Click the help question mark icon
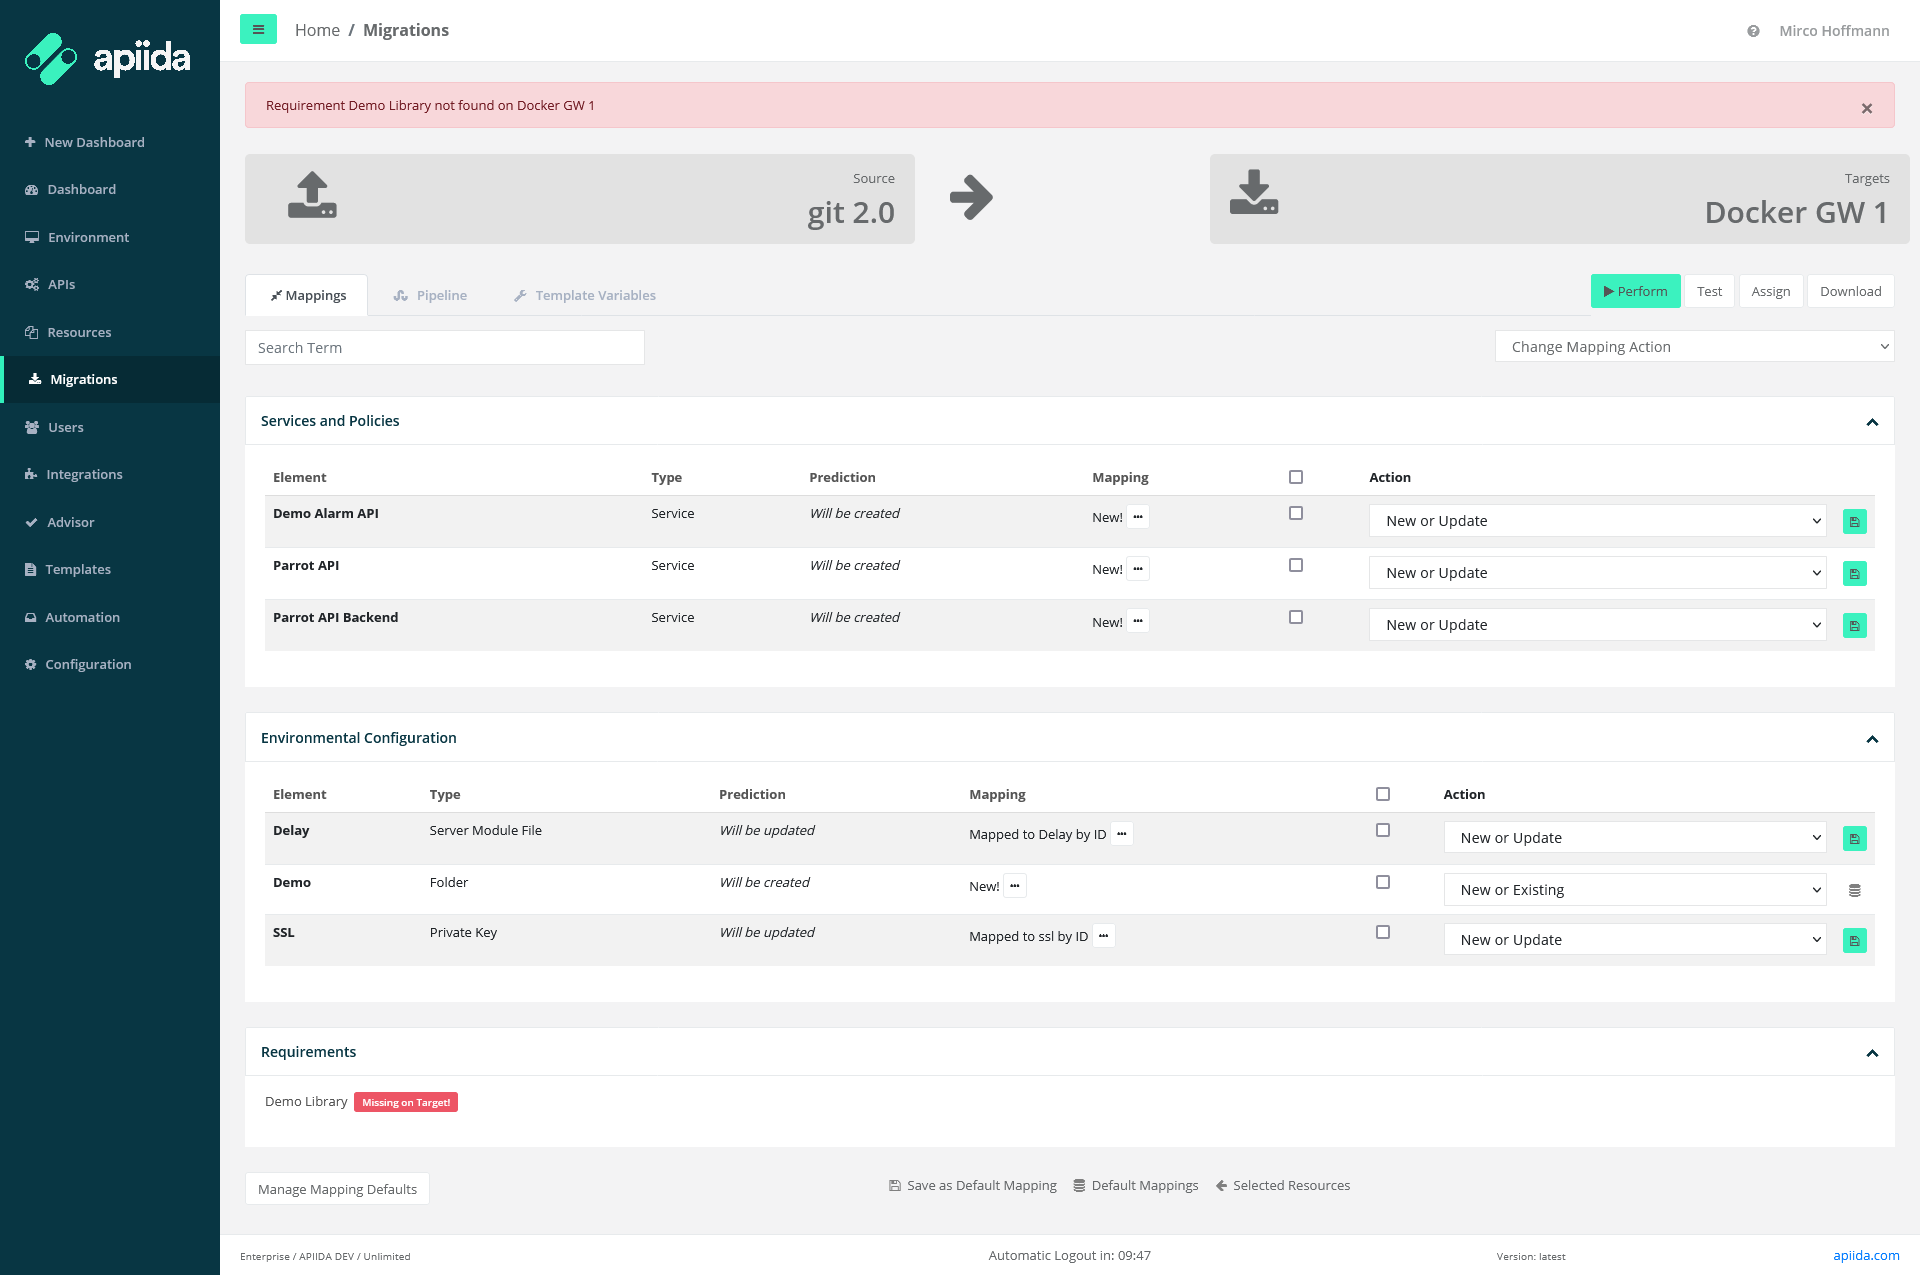1920x1275 pixels. tap(1753, 31)
